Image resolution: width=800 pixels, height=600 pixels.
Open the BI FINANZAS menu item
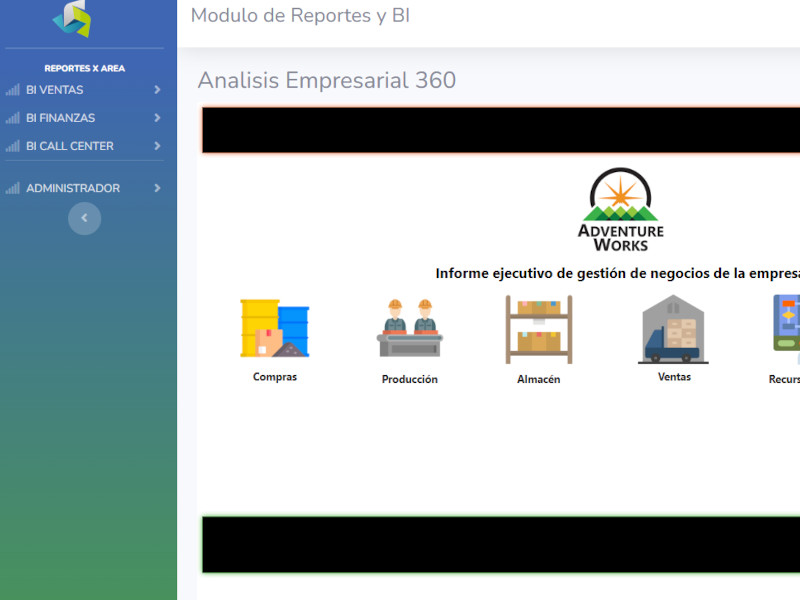[61, 118]
